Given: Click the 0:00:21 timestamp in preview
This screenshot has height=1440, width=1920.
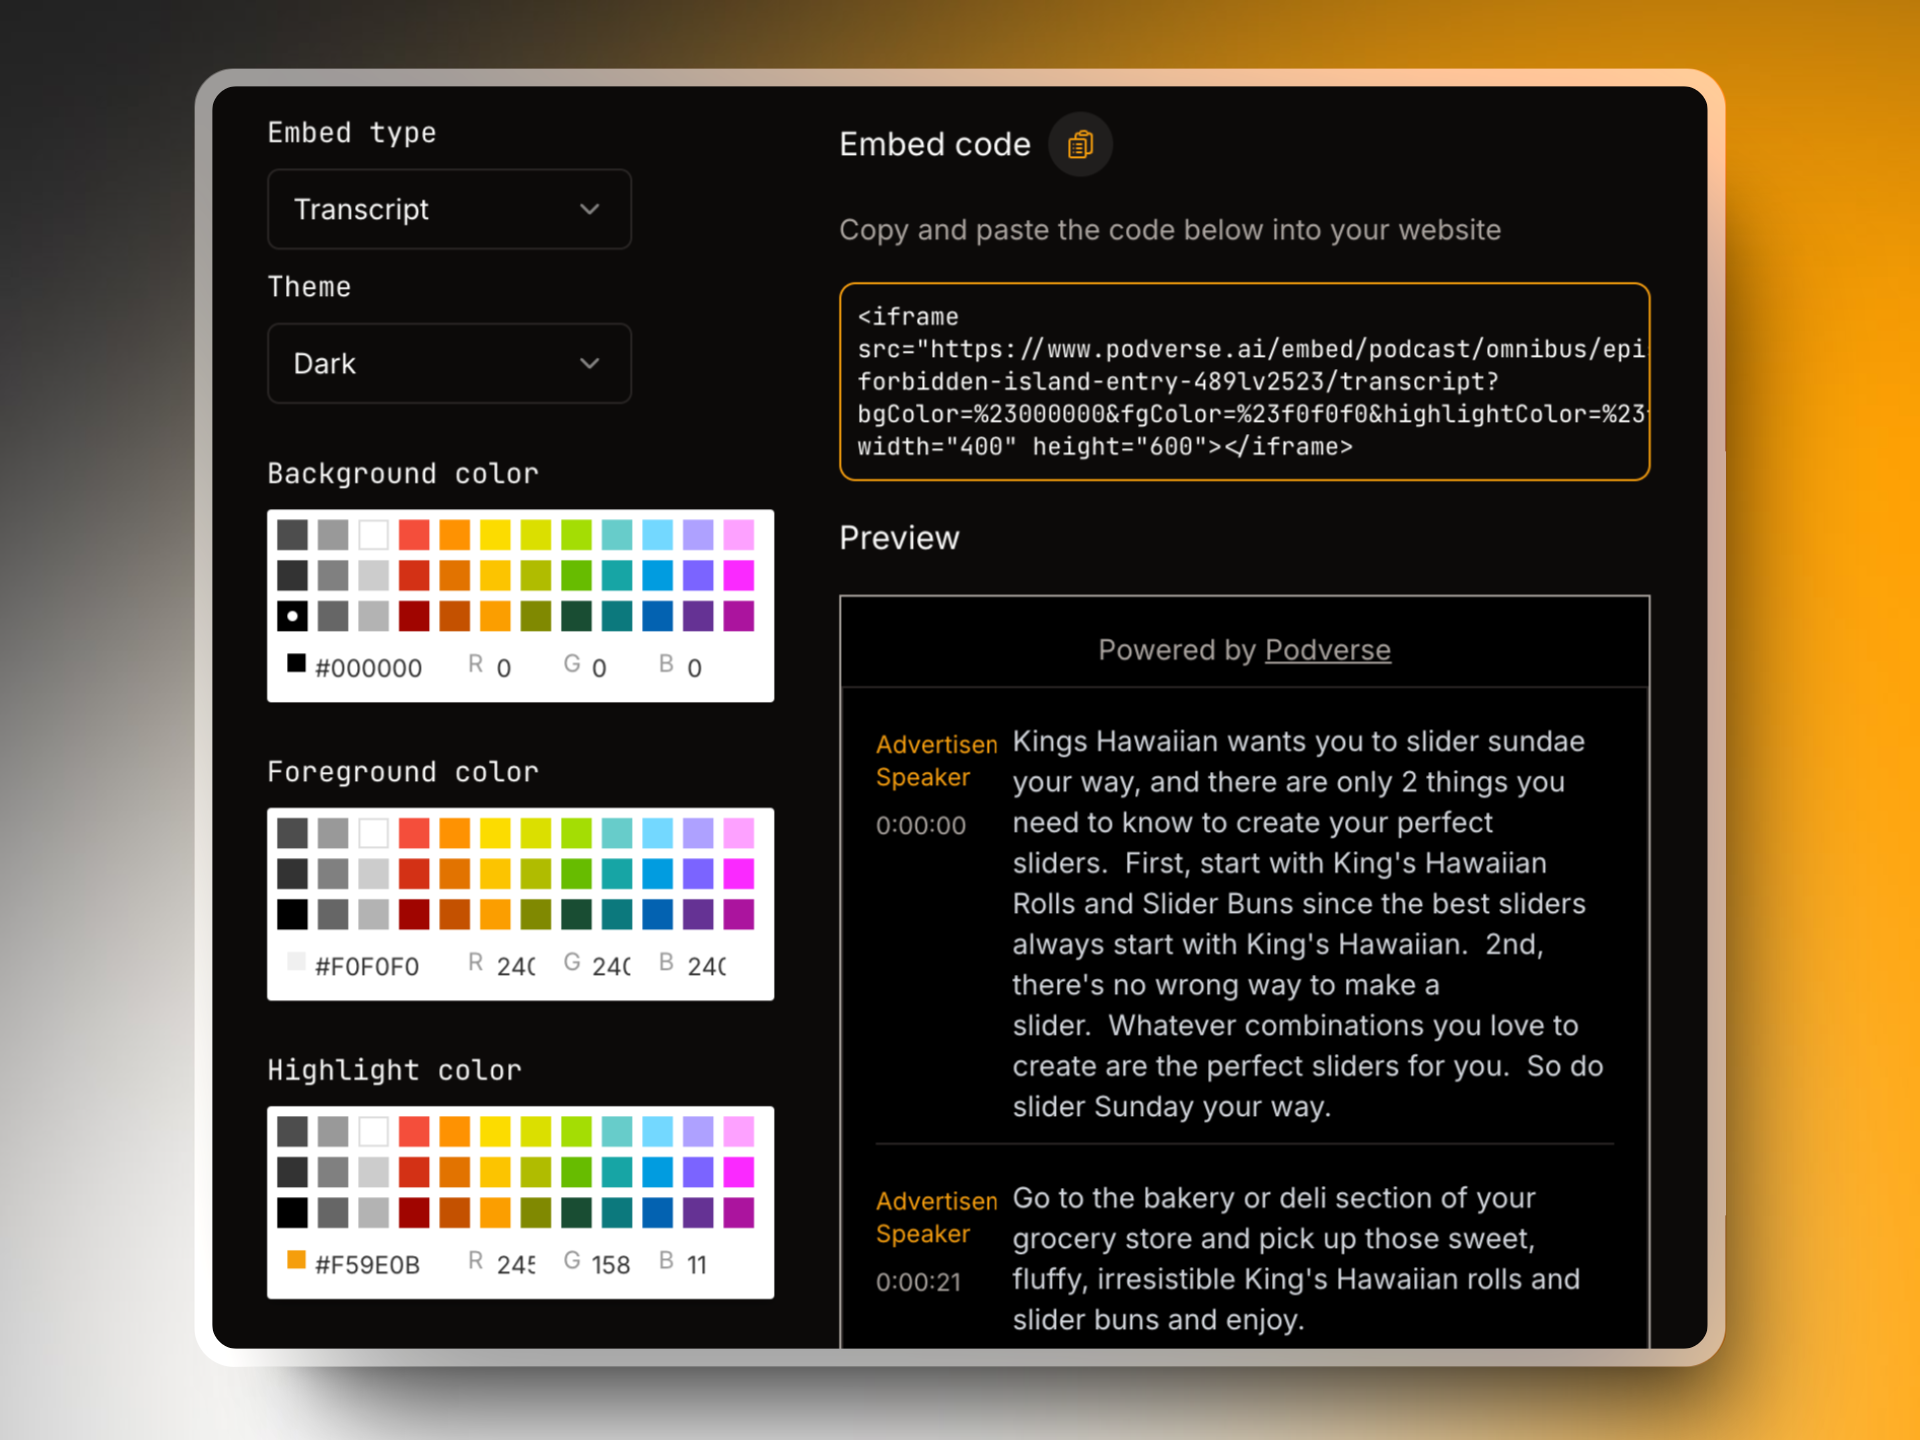Looking at the screenshot, I should (x=918, y=1282).
